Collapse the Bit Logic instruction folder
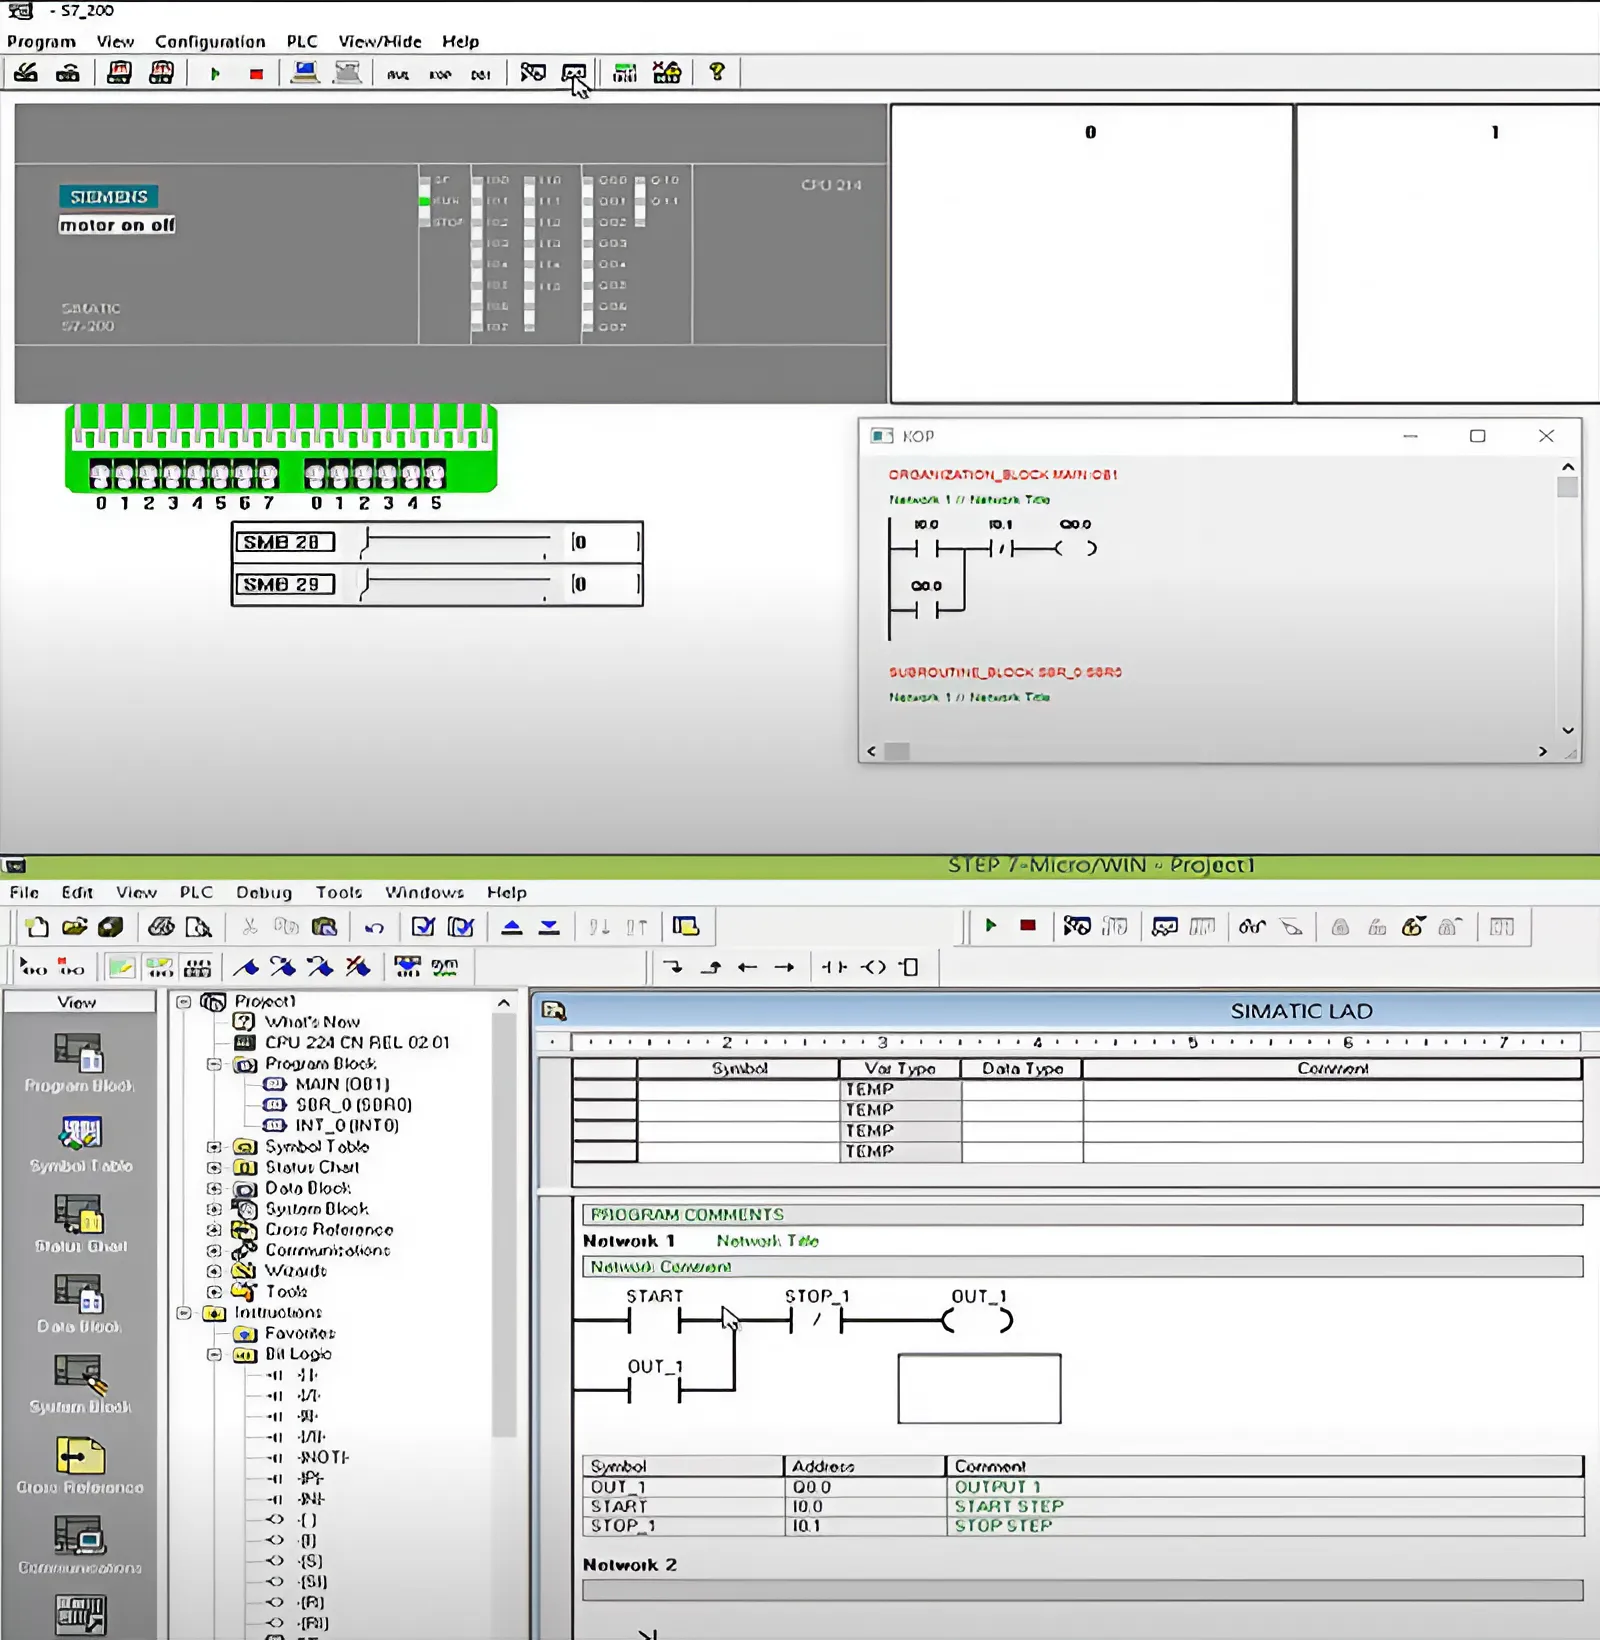Image resolution: width=1600 pixels, height=1640 pixels. click(x=214, y=1355)
